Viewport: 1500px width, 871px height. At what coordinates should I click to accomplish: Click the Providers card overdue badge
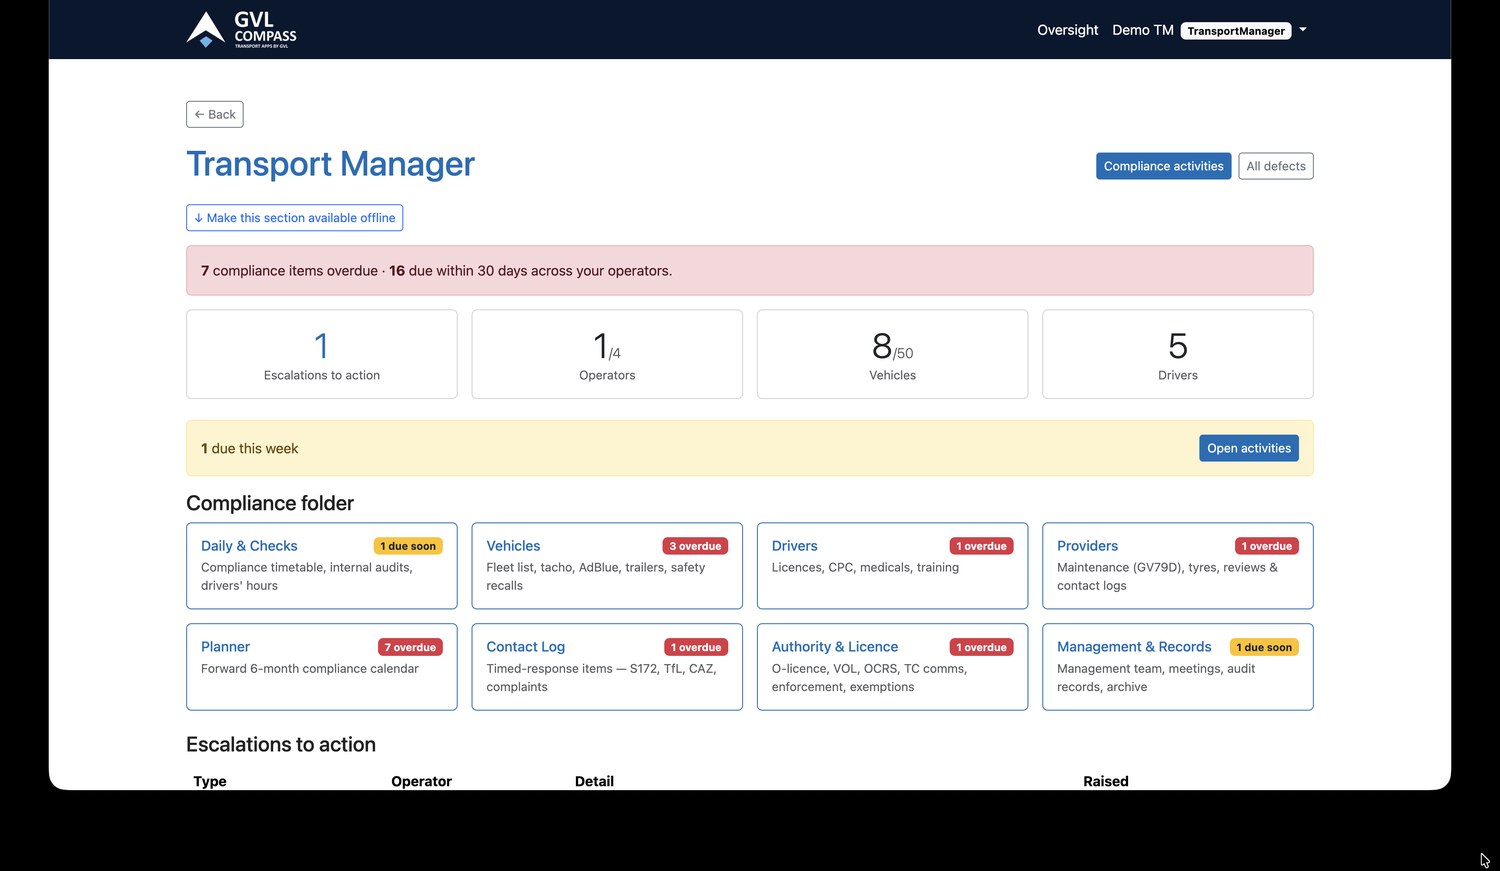1267,546
